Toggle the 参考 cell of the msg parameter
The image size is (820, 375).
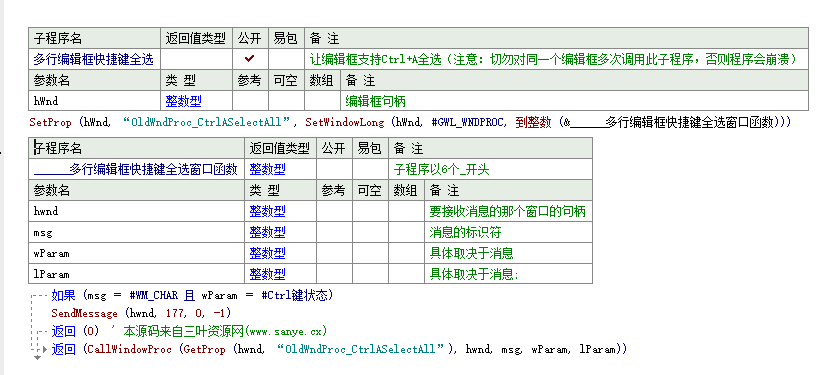334,232
